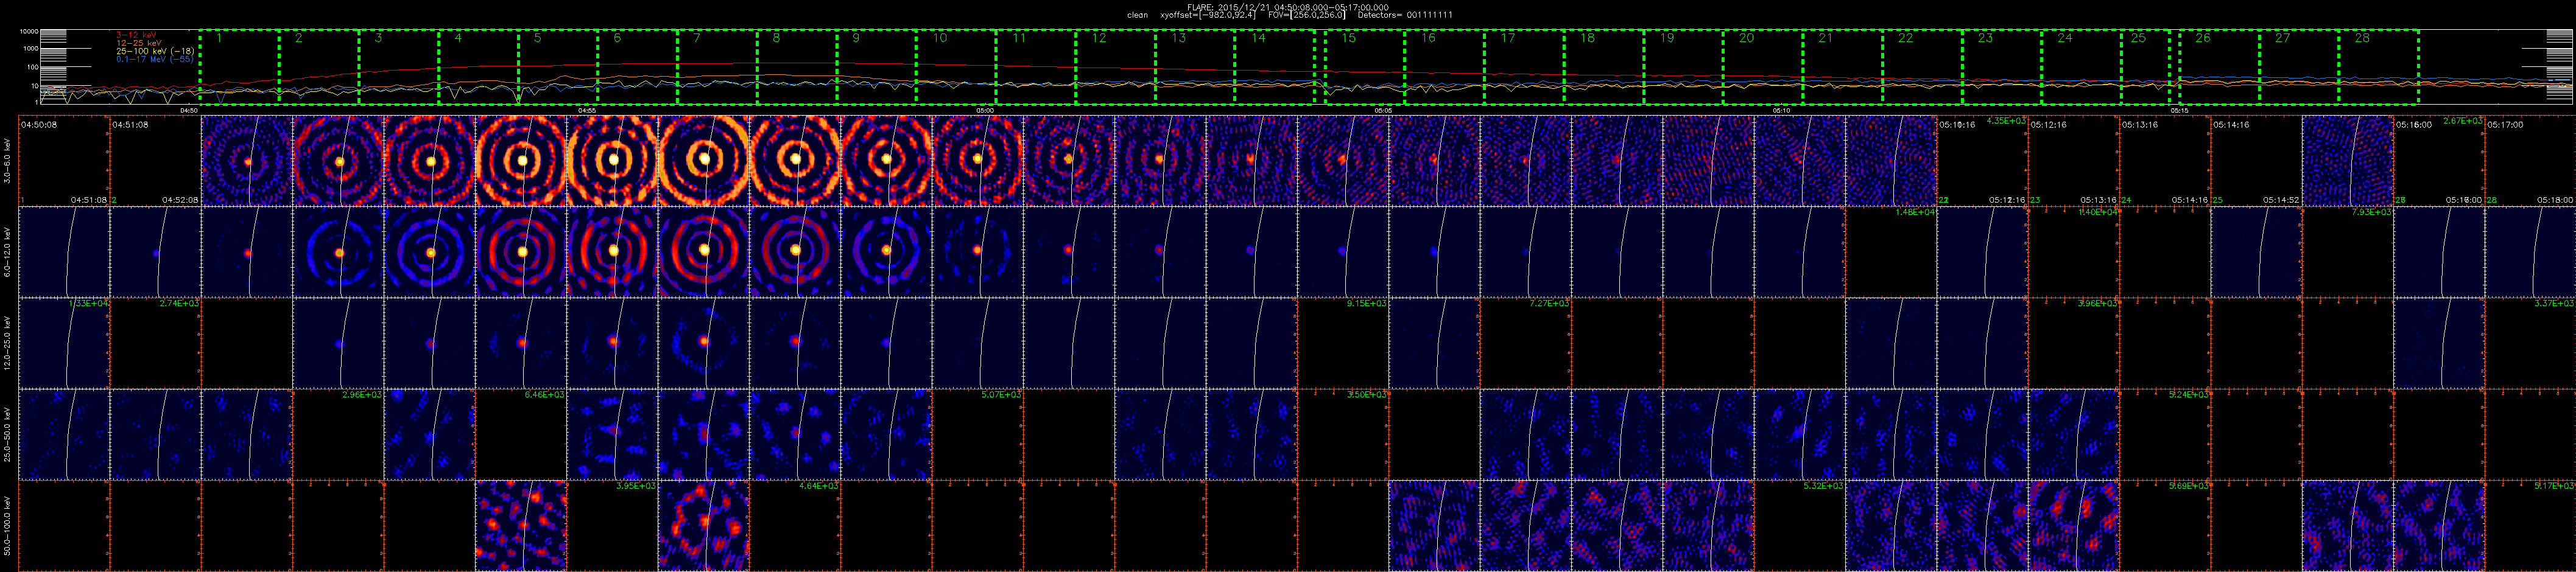This screenshot has width=2576, height=572.
Task: Click the 6.0-12.0 keV row label
Action: (8, 252)
